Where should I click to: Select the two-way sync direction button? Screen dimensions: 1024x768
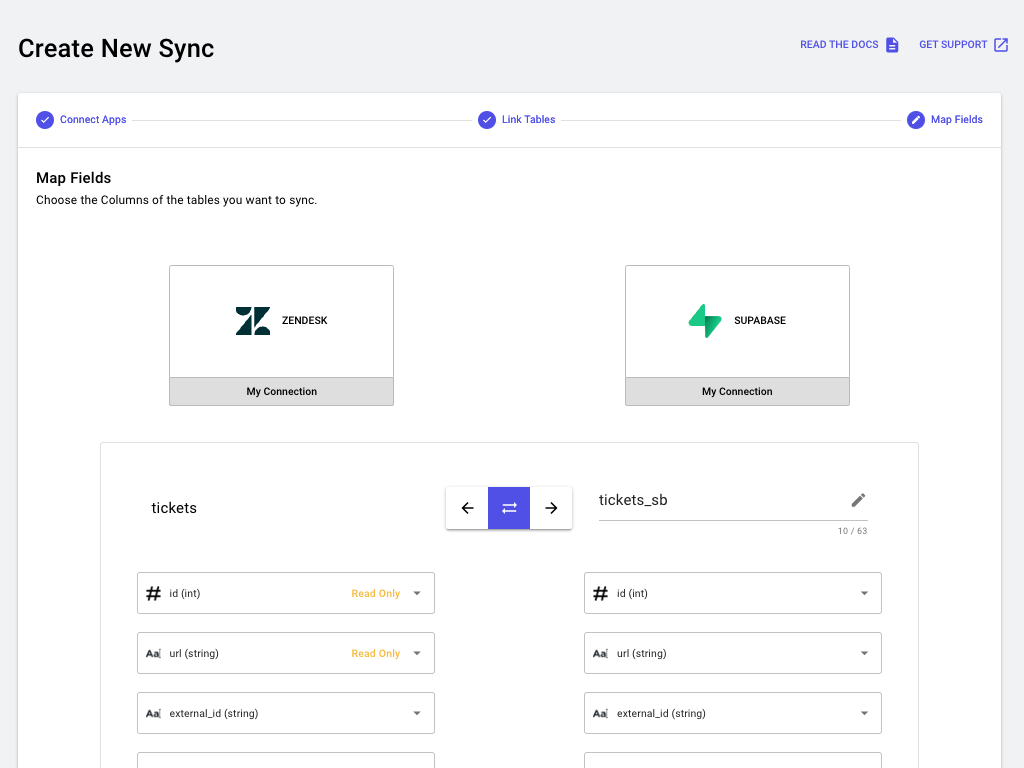509,508
